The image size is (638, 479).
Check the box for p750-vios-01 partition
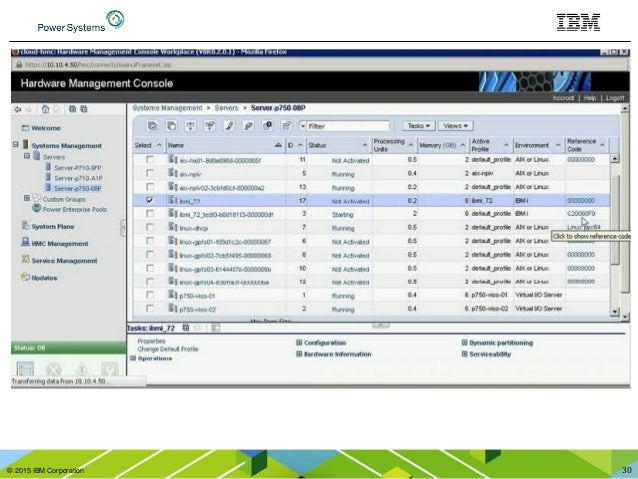150,295
